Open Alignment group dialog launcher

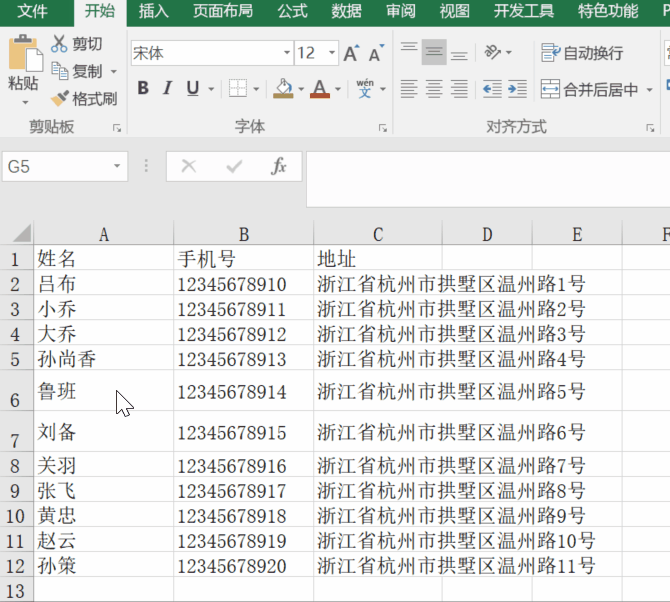pyautogui.click(x=650, y=128)
